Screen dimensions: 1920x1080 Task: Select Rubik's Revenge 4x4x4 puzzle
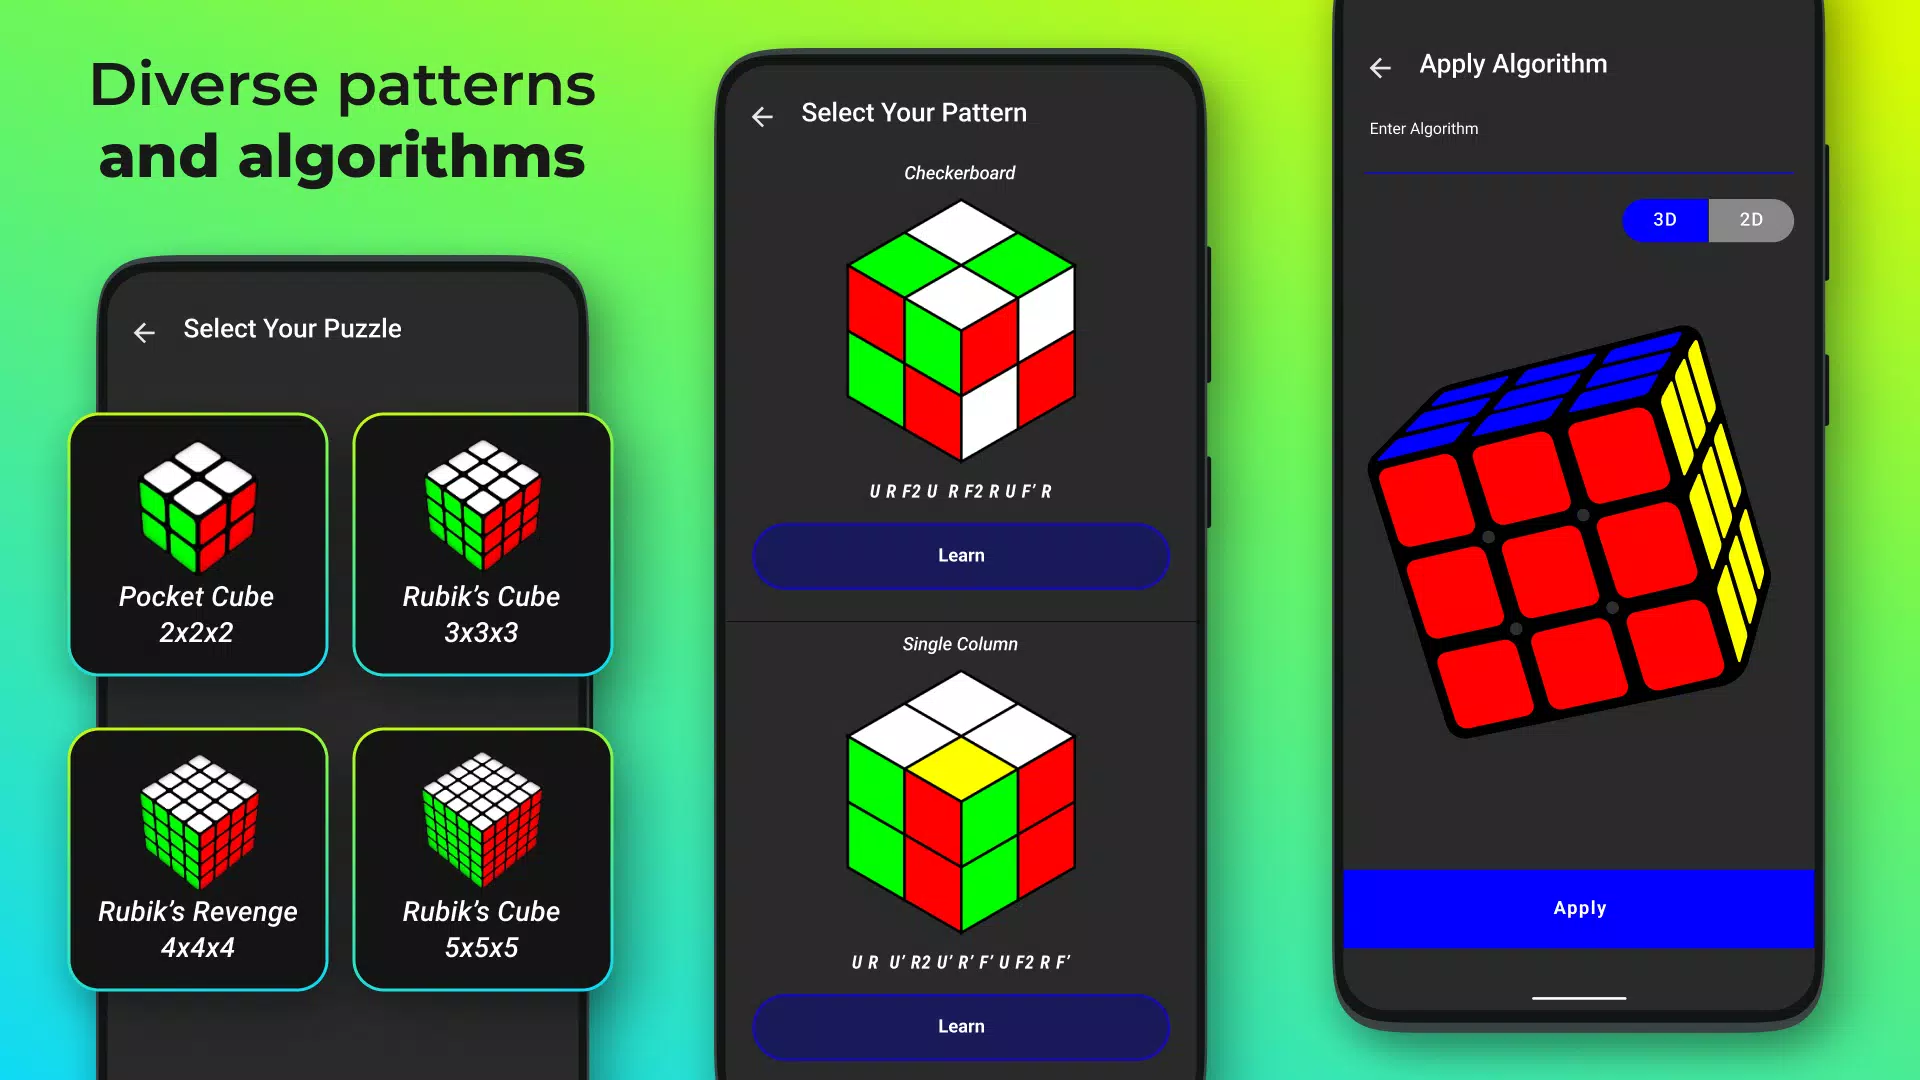coord(198,857)
